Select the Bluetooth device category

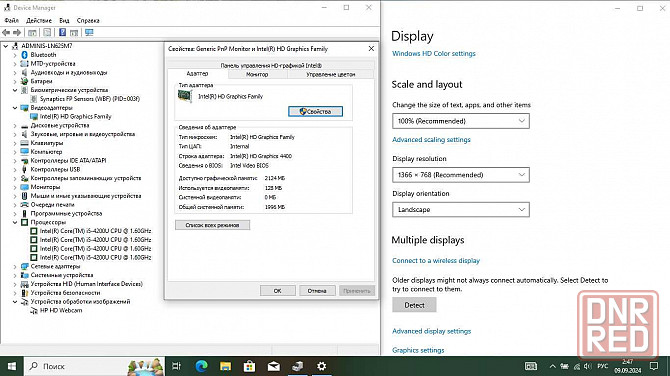coord(43,55)
